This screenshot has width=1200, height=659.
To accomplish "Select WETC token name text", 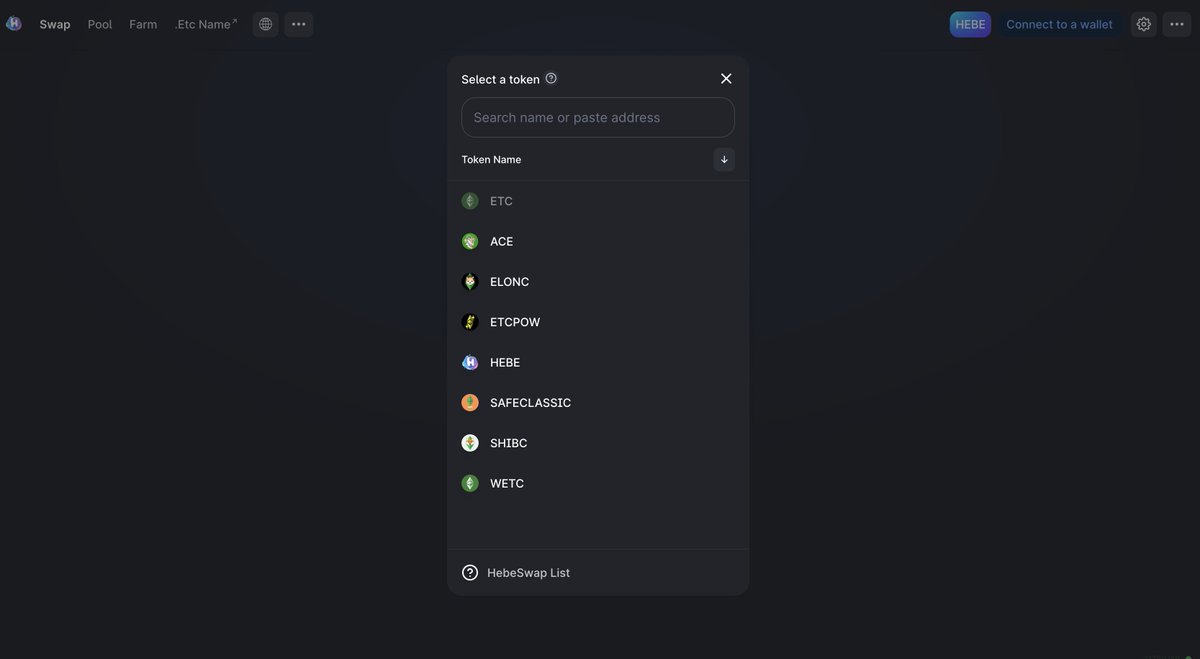I will (507, 483).
